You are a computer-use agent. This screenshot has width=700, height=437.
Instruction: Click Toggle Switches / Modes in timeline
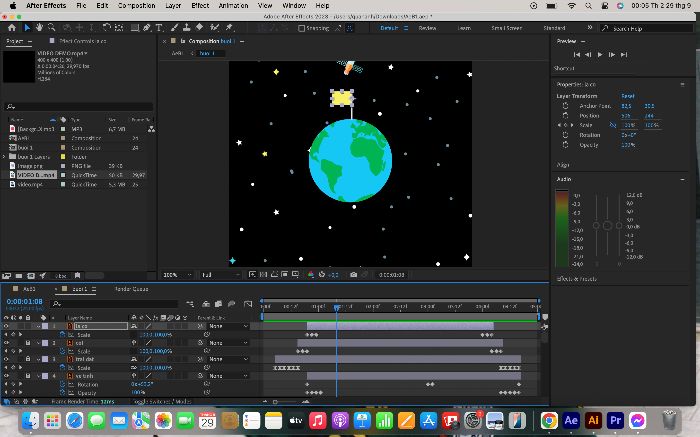(x=162, y=401)
